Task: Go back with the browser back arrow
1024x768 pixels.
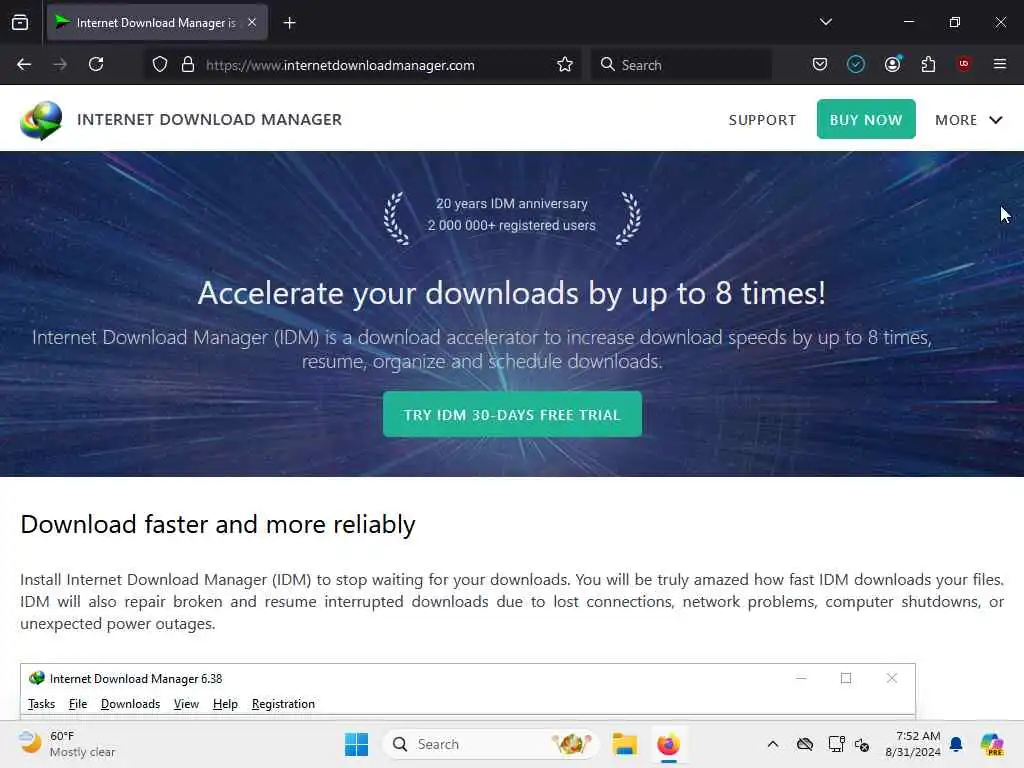Action: point(24,65)
